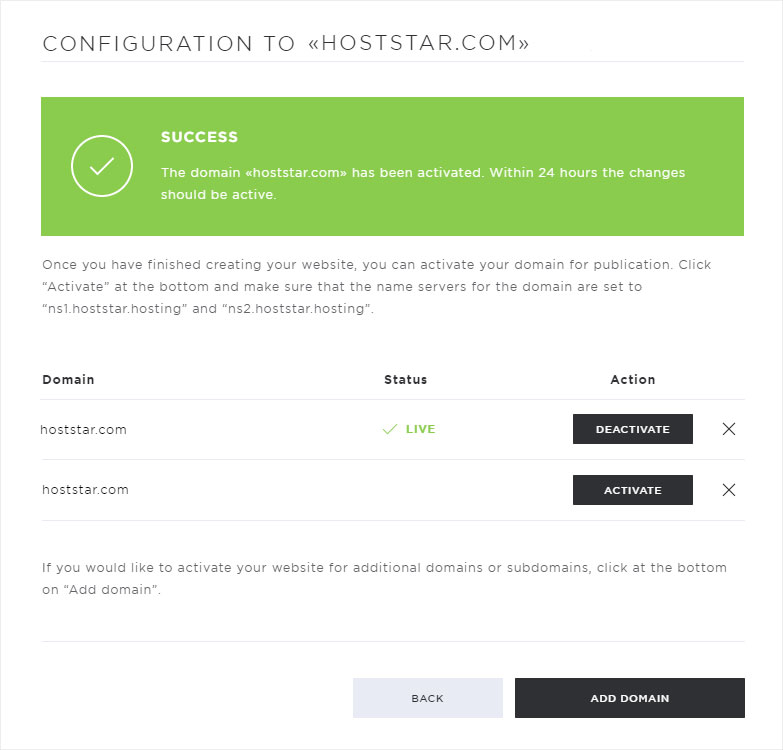Screen dimensions: 783x750
Task: Delete the inactive domain with its X icon
Action: tap(729, 490)
